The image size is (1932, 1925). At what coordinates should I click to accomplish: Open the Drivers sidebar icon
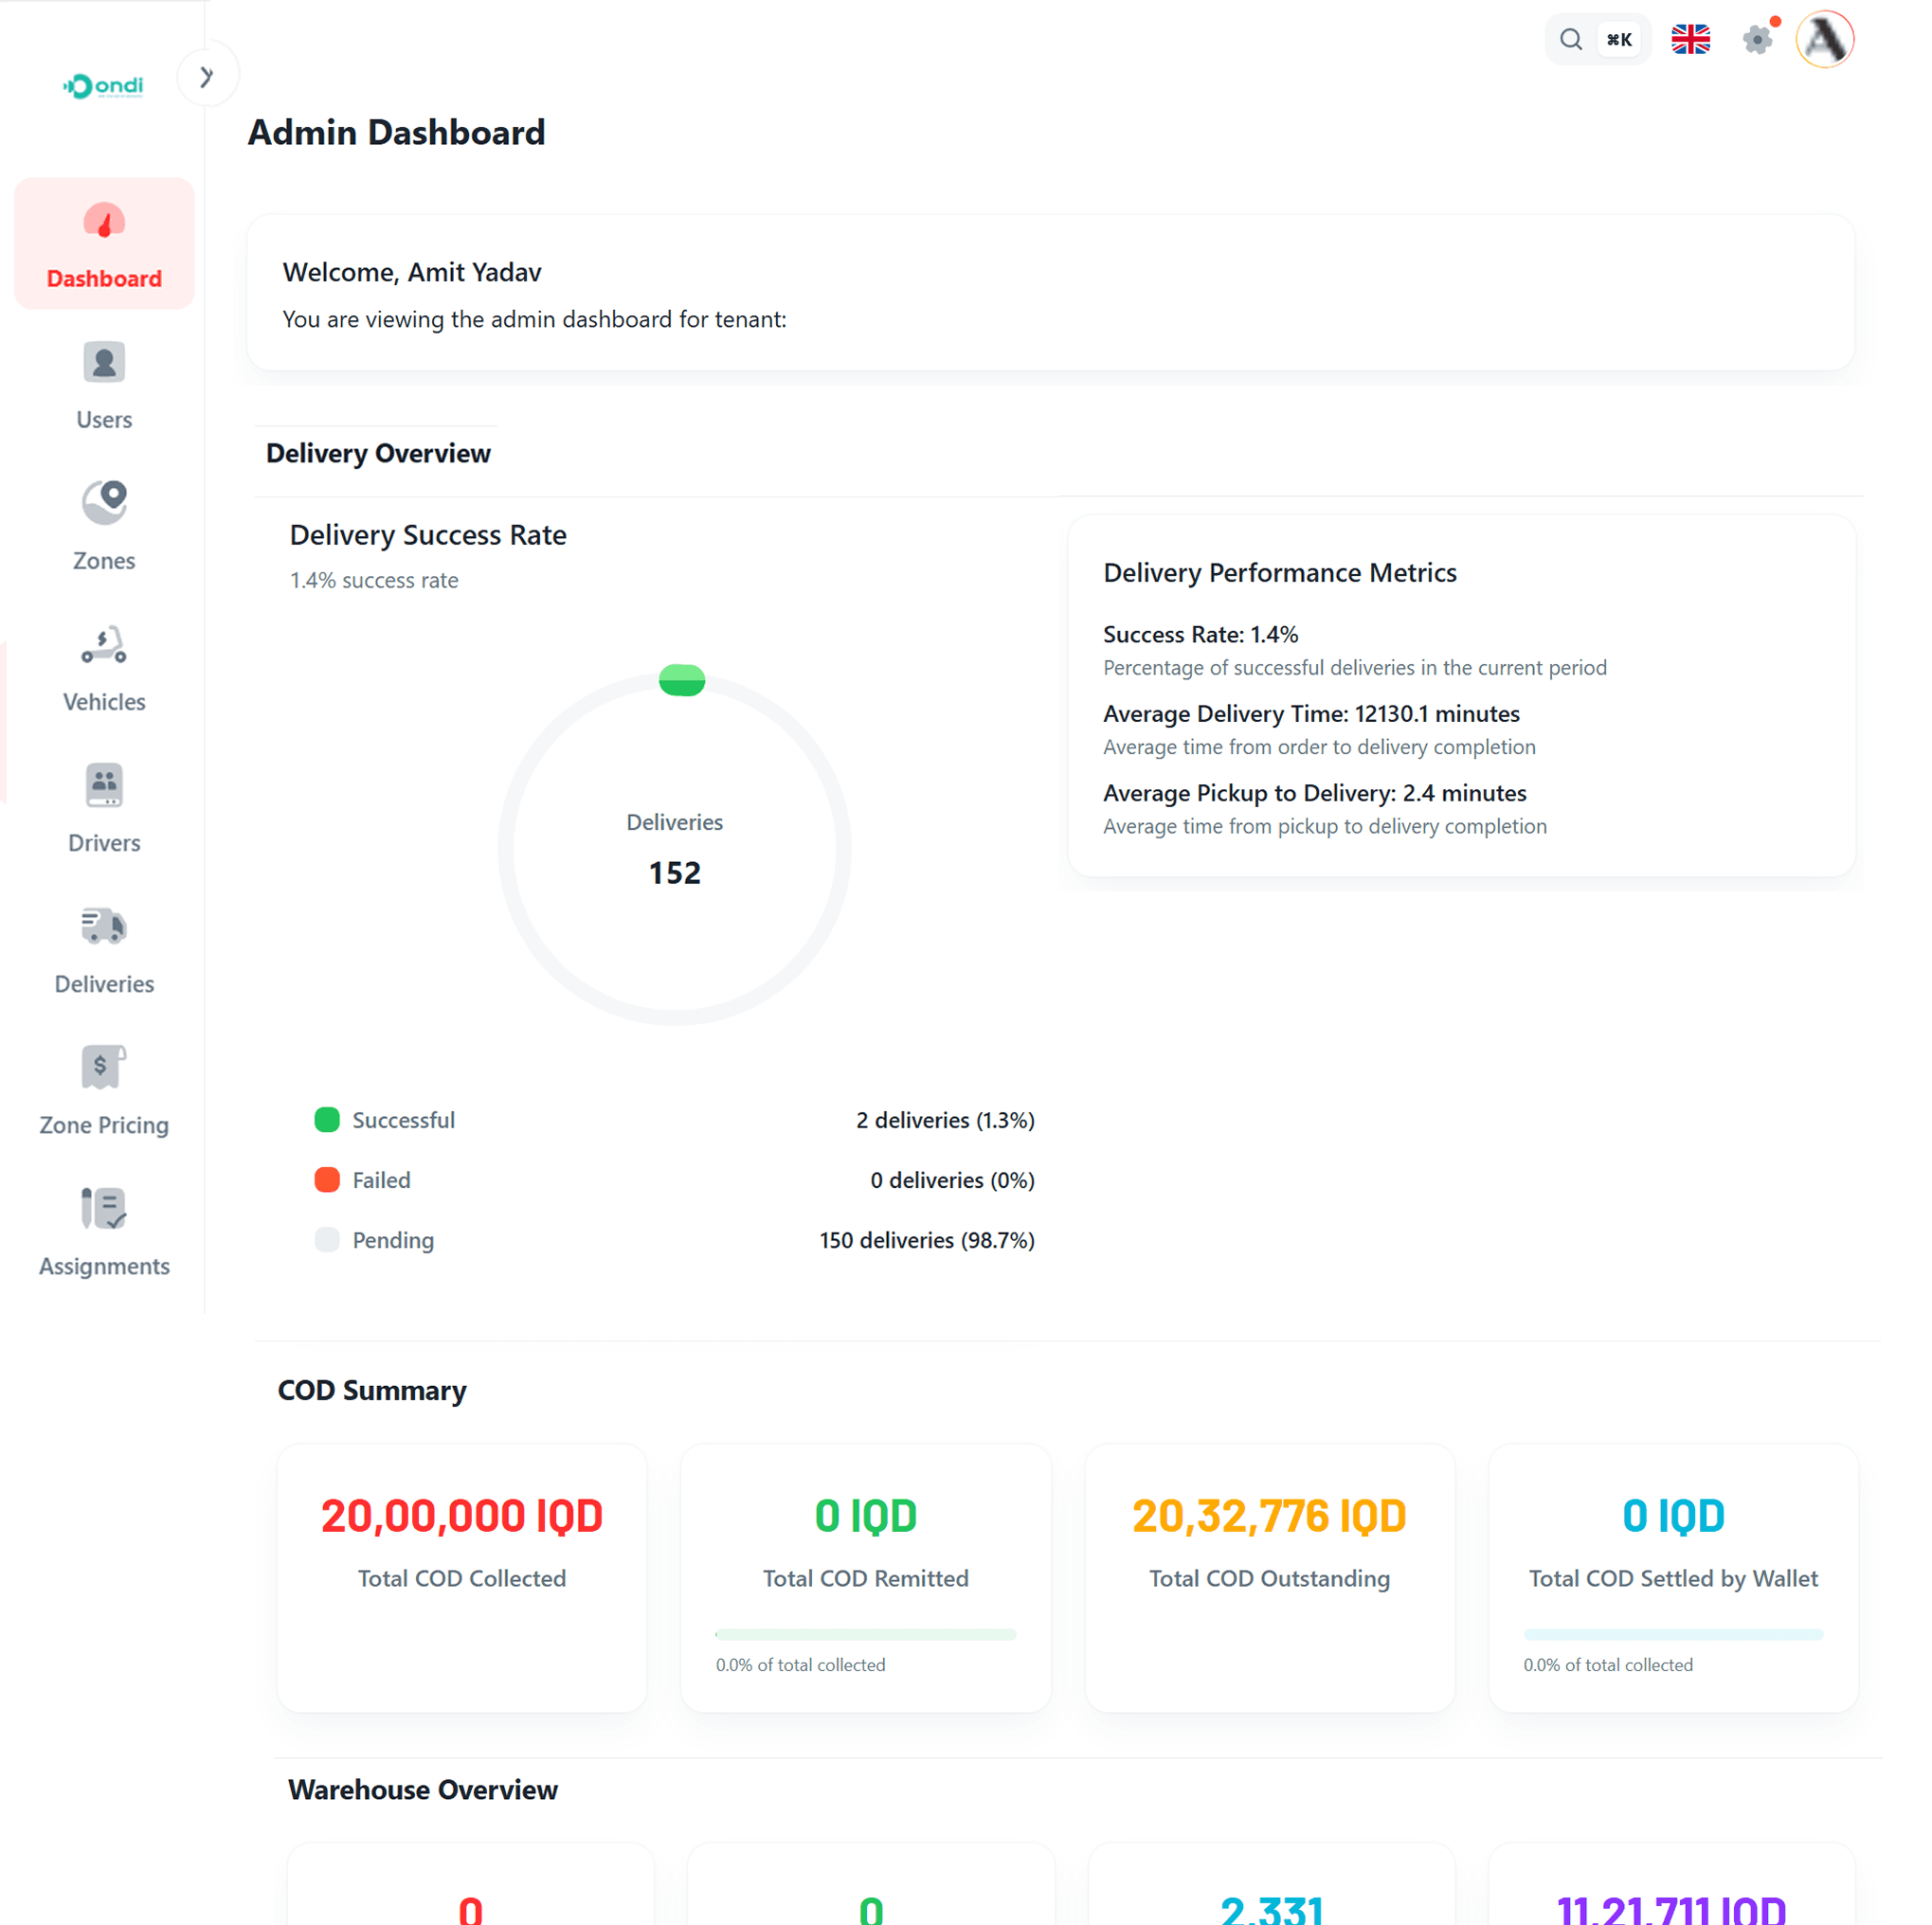click(x=104, y=785)
